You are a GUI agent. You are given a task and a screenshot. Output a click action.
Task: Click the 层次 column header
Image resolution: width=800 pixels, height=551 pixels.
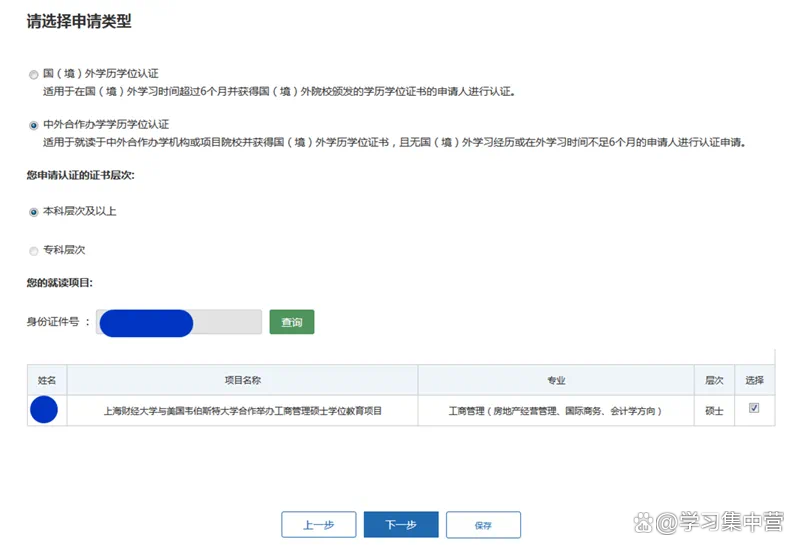point(714,380)
